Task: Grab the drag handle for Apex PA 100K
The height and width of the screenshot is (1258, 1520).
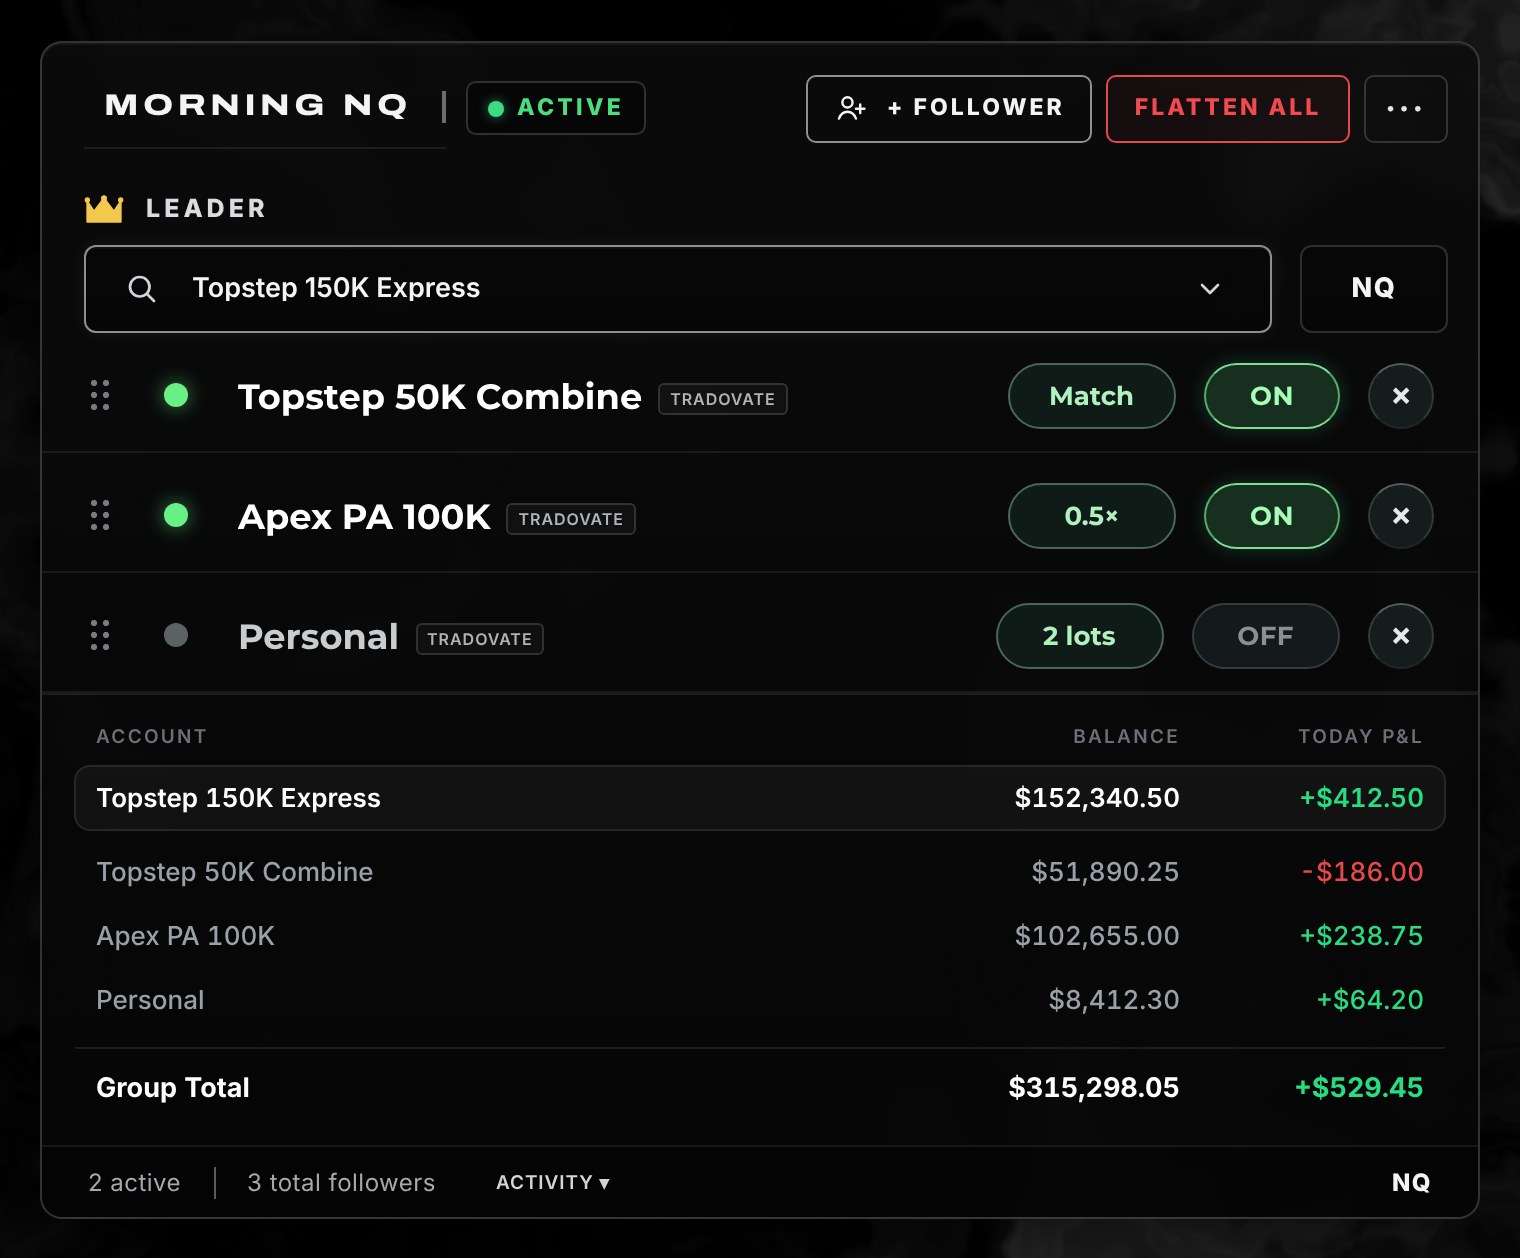Action: point(100,515)
